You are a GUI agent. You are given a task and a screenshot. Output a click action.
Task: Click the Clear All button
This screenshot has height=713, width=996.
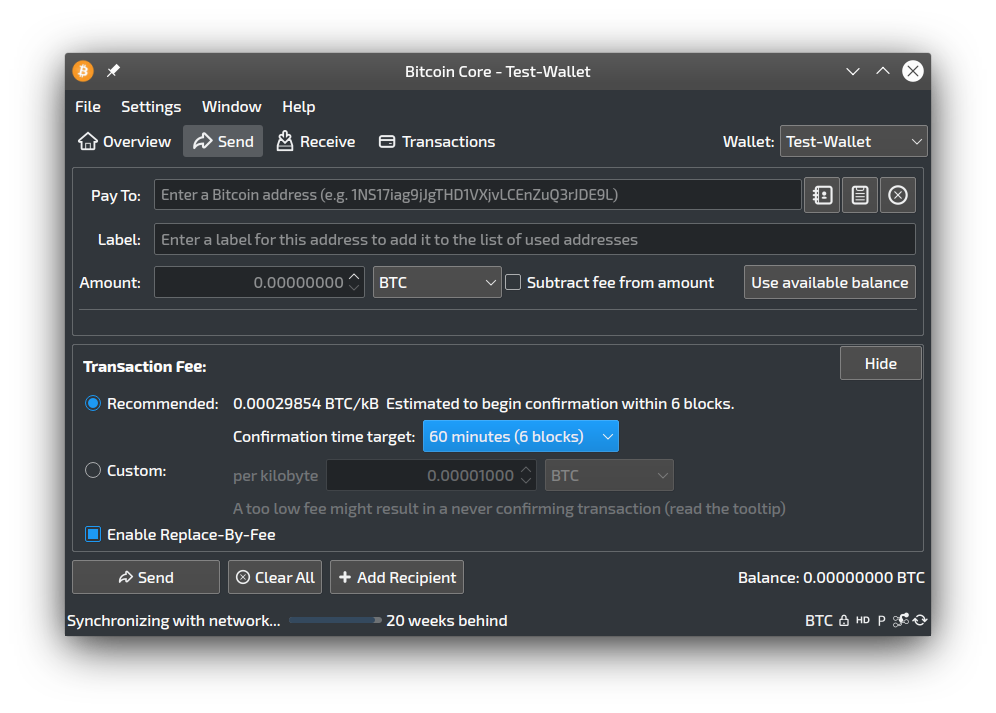point(275,577)
